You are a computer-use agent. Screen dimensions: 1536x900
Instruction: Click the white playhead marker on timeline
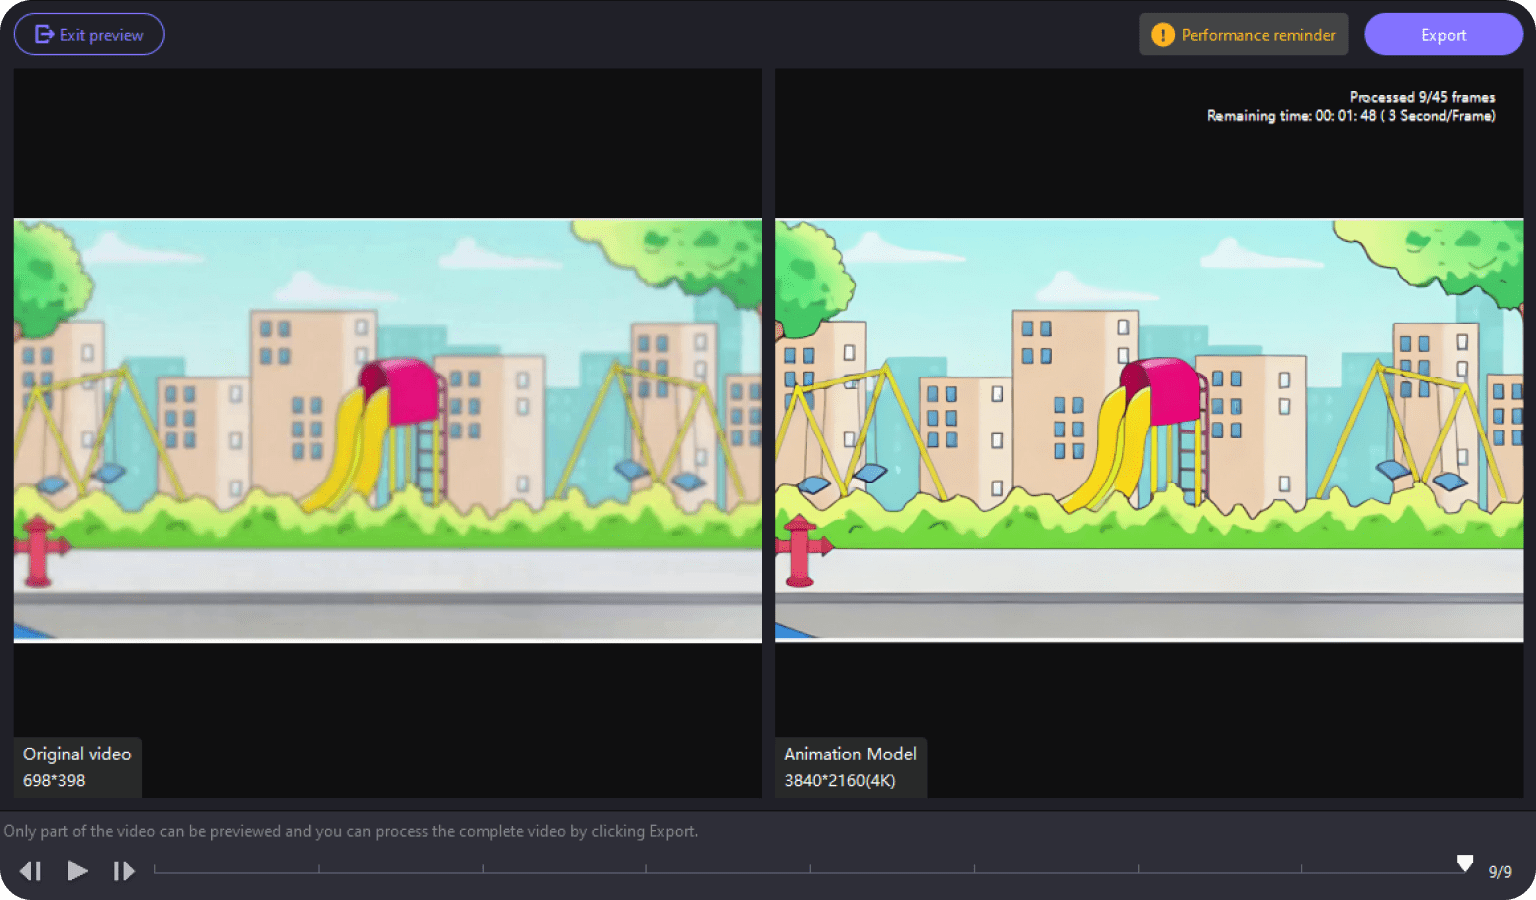[x=1464, y=863]
